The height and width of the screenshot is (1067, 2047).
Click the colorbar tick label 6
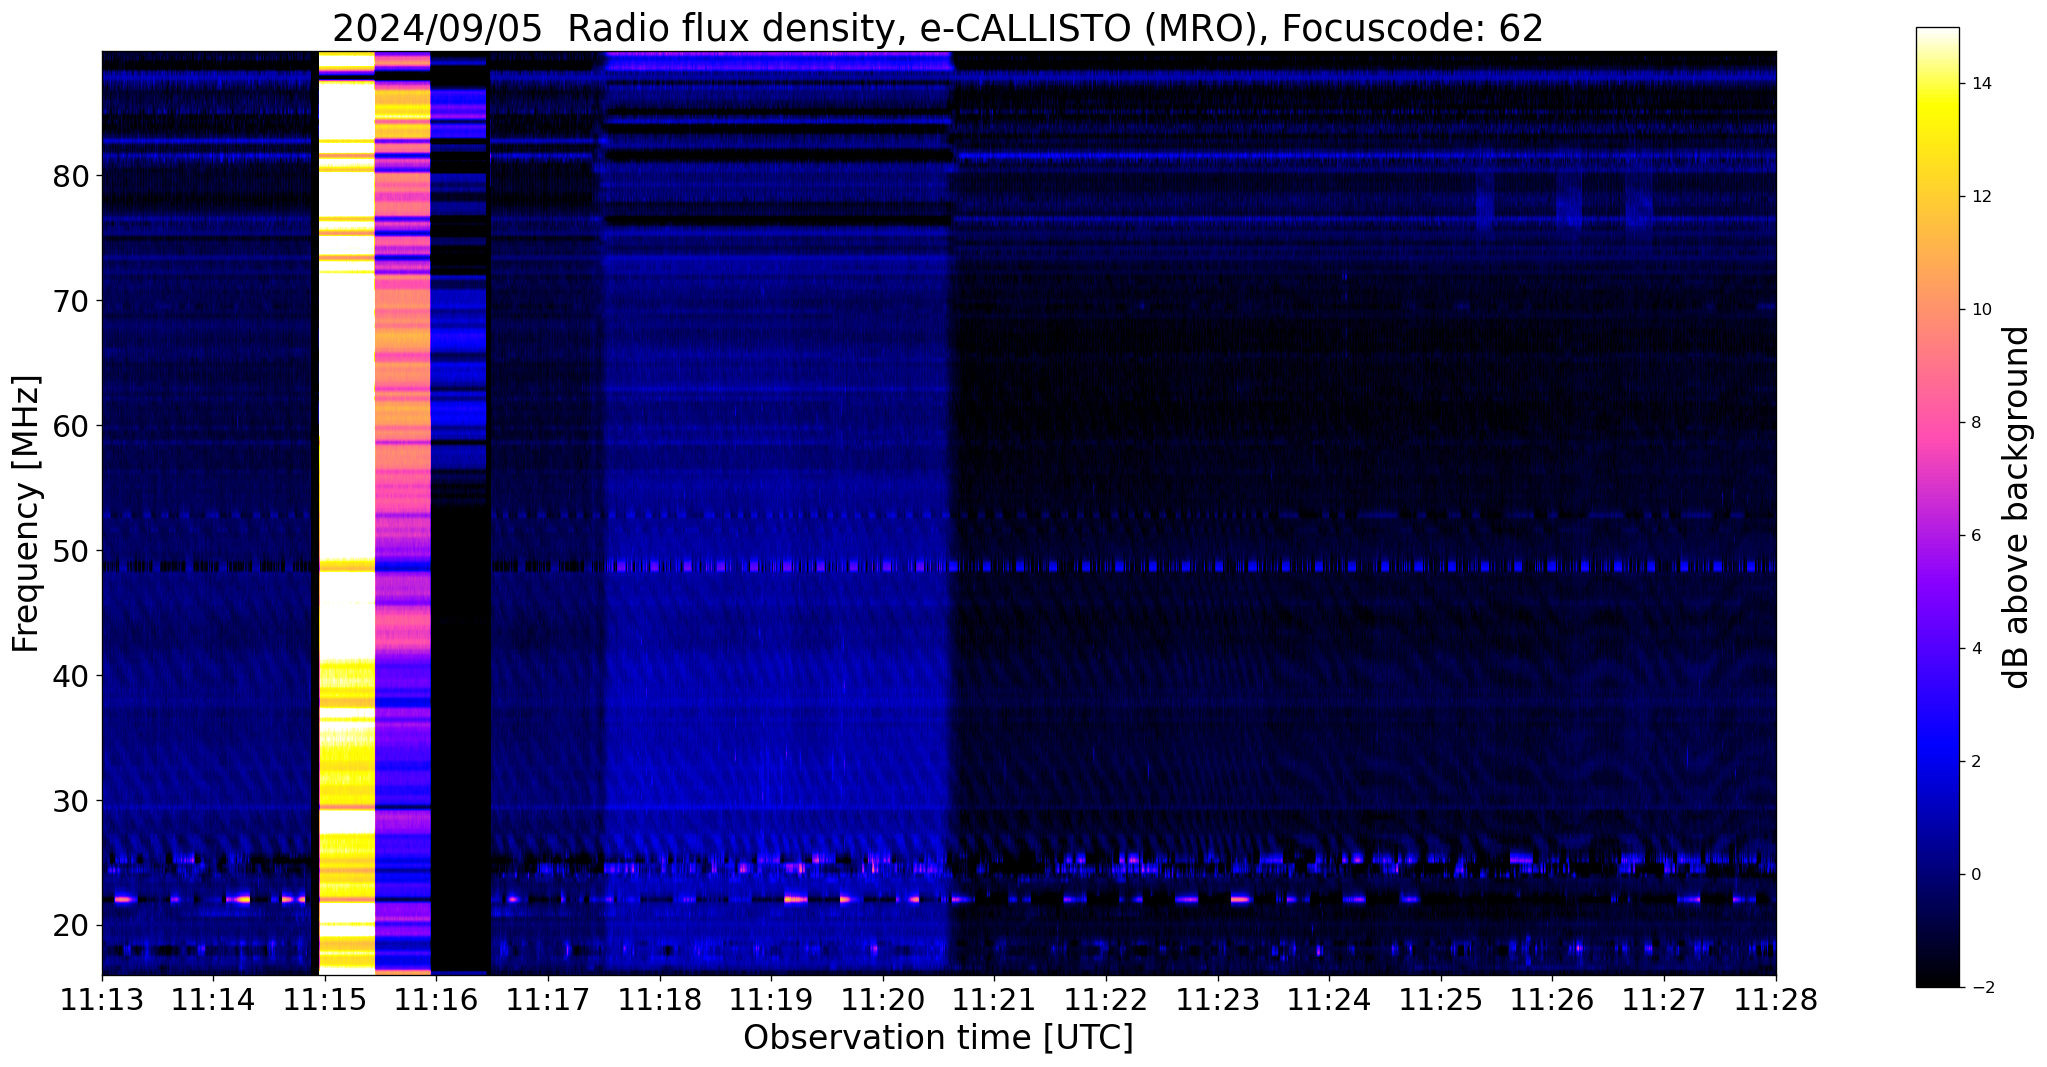pos(1975,536)
